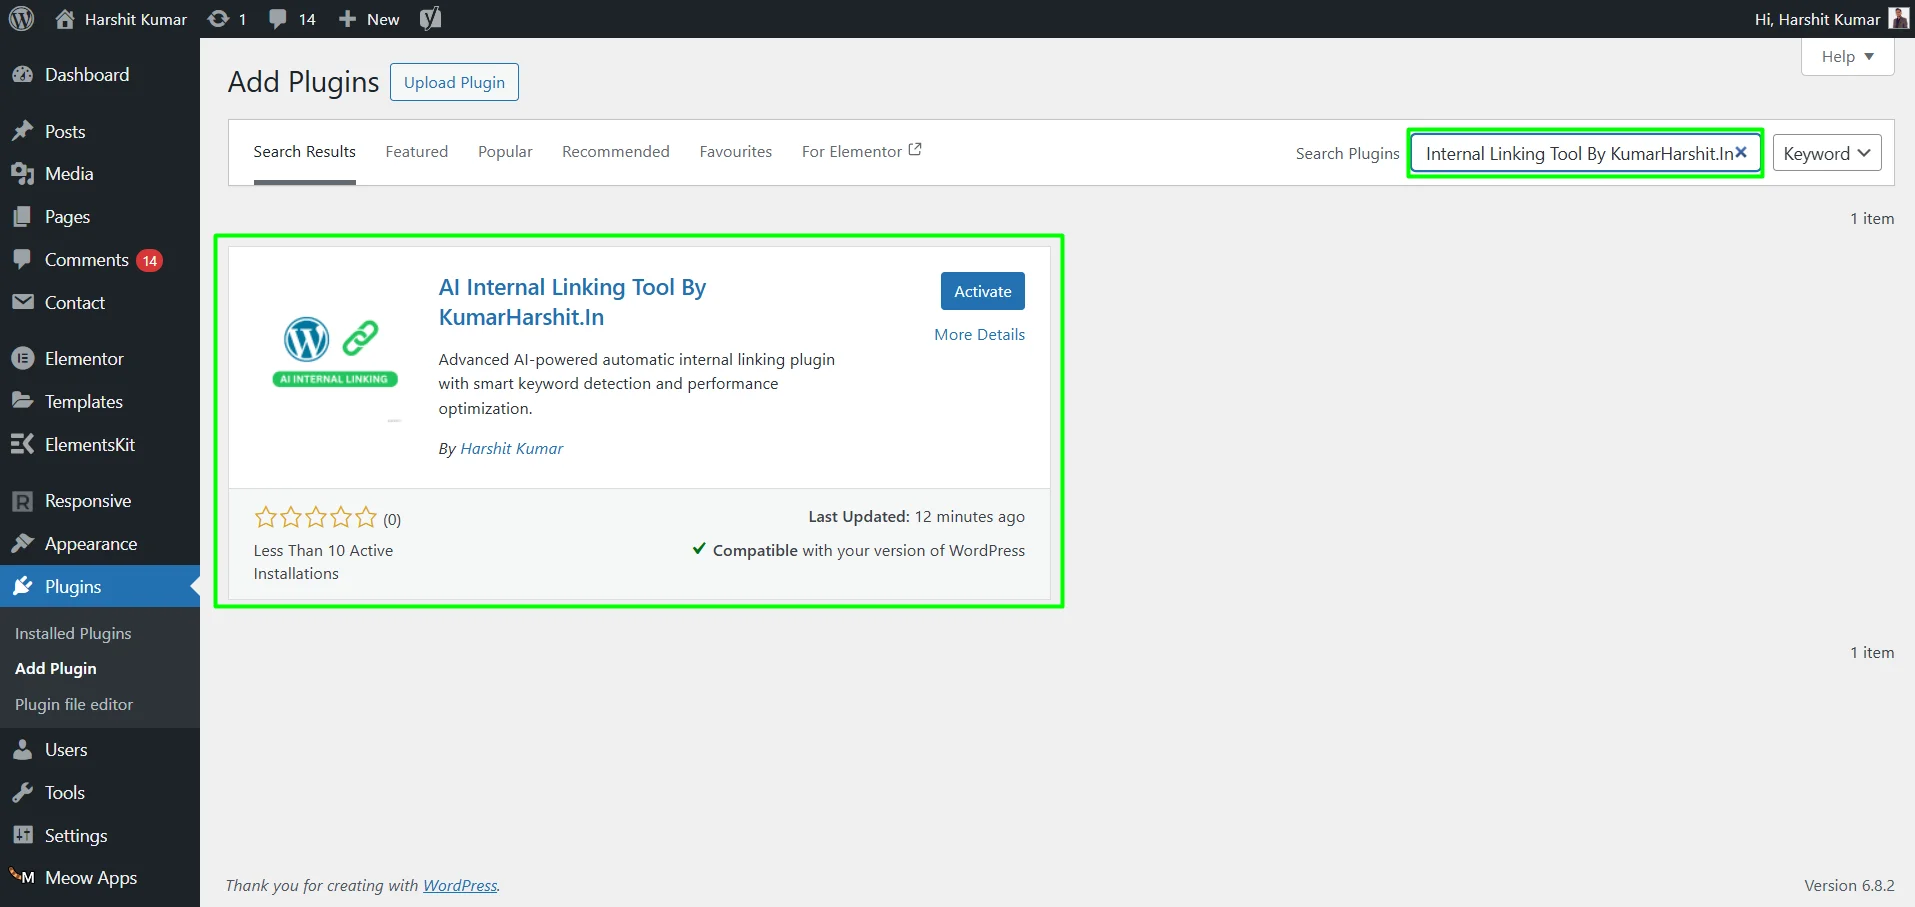Click the ElementsKit icon
The height and width of the screenshot is (907, 1915).
(22, 445)
